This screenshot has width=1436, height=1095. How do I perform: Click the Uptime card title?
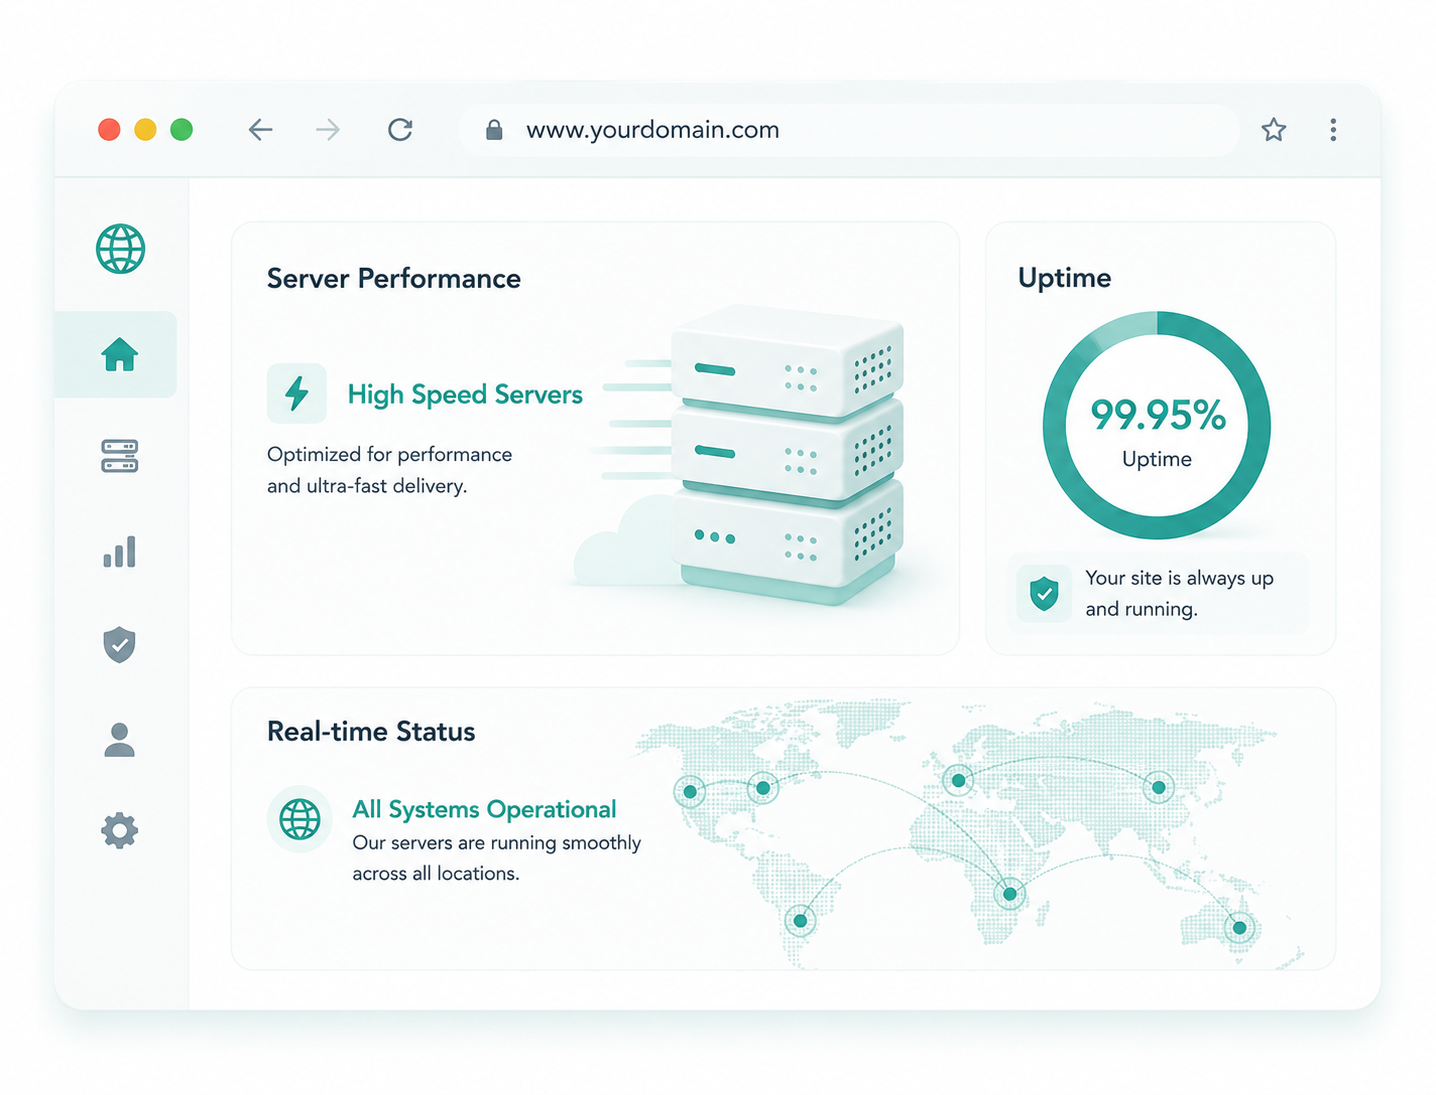[1064, 278]
